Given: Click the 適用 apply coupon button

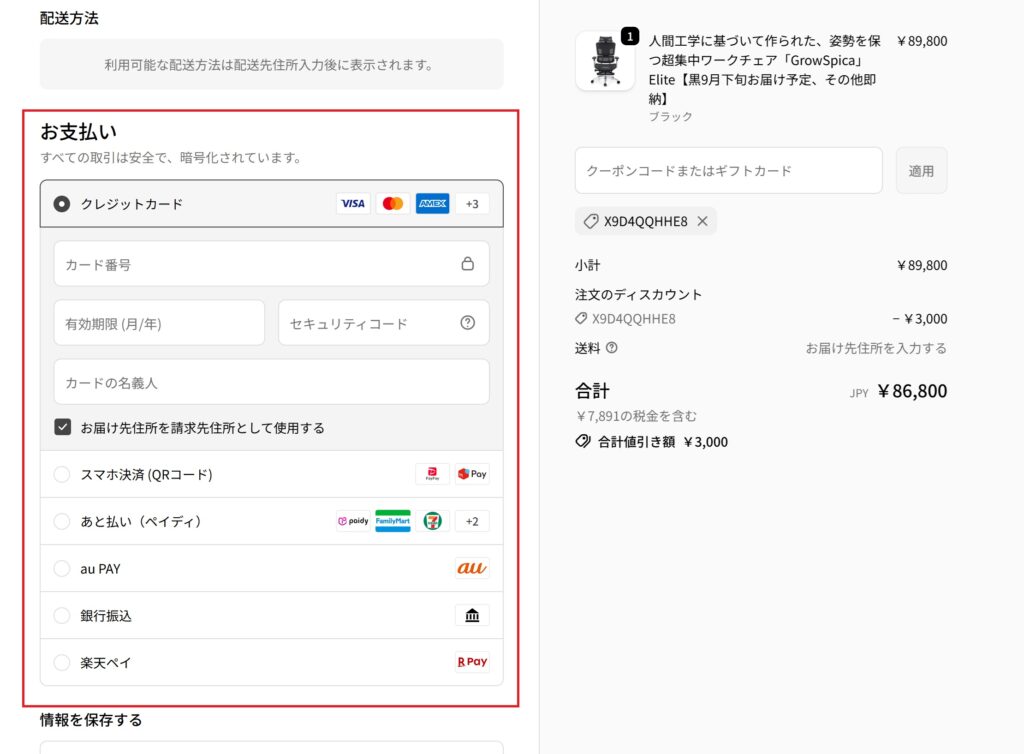Looking at the screenshot, I should [921, 171].
